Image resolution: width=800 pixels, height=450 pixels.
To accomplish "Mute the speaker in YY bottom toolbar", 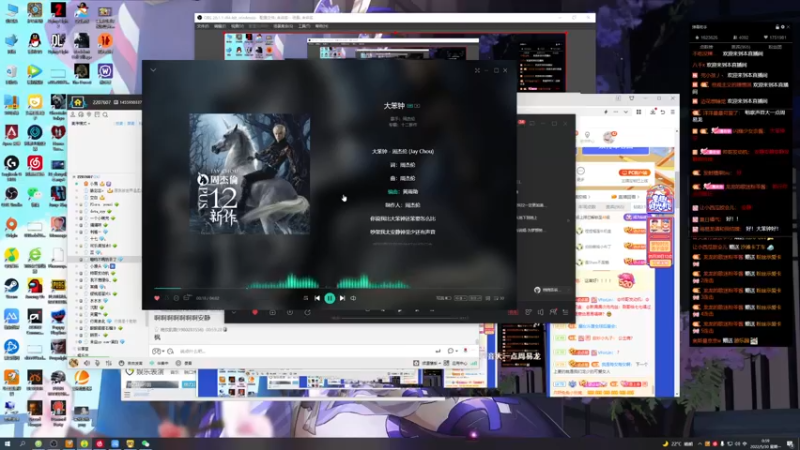I will pos(86,363).
